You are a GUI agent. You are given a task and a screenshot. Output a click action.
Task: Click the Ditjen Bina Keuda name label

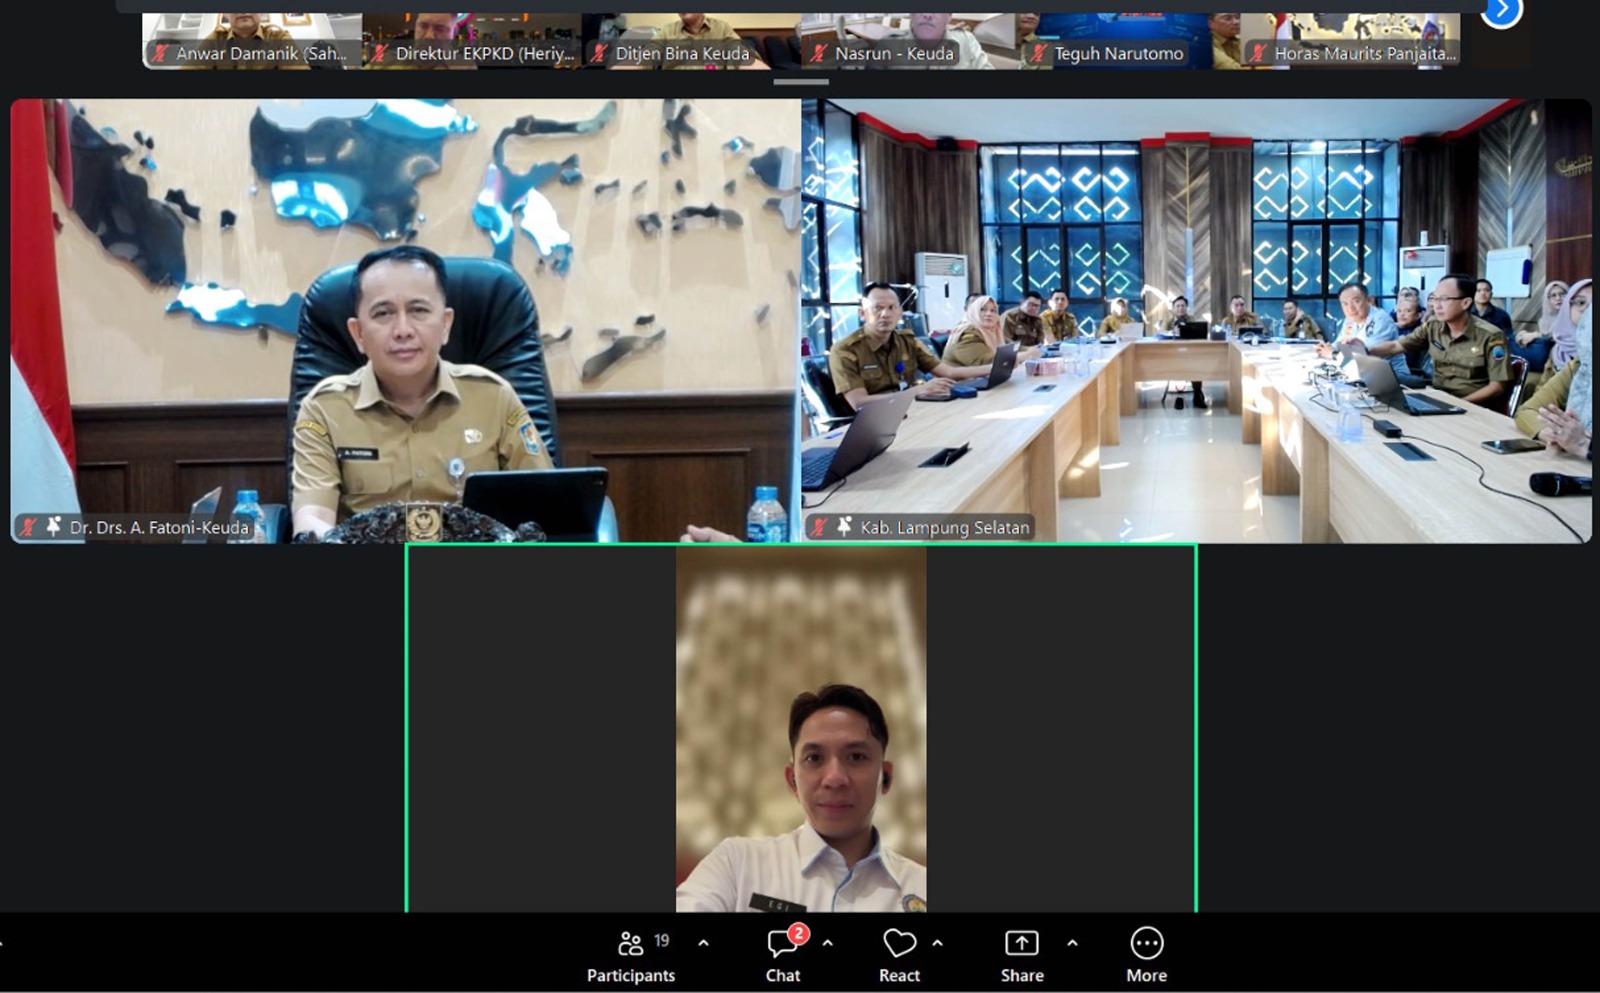tap(682, 54)
